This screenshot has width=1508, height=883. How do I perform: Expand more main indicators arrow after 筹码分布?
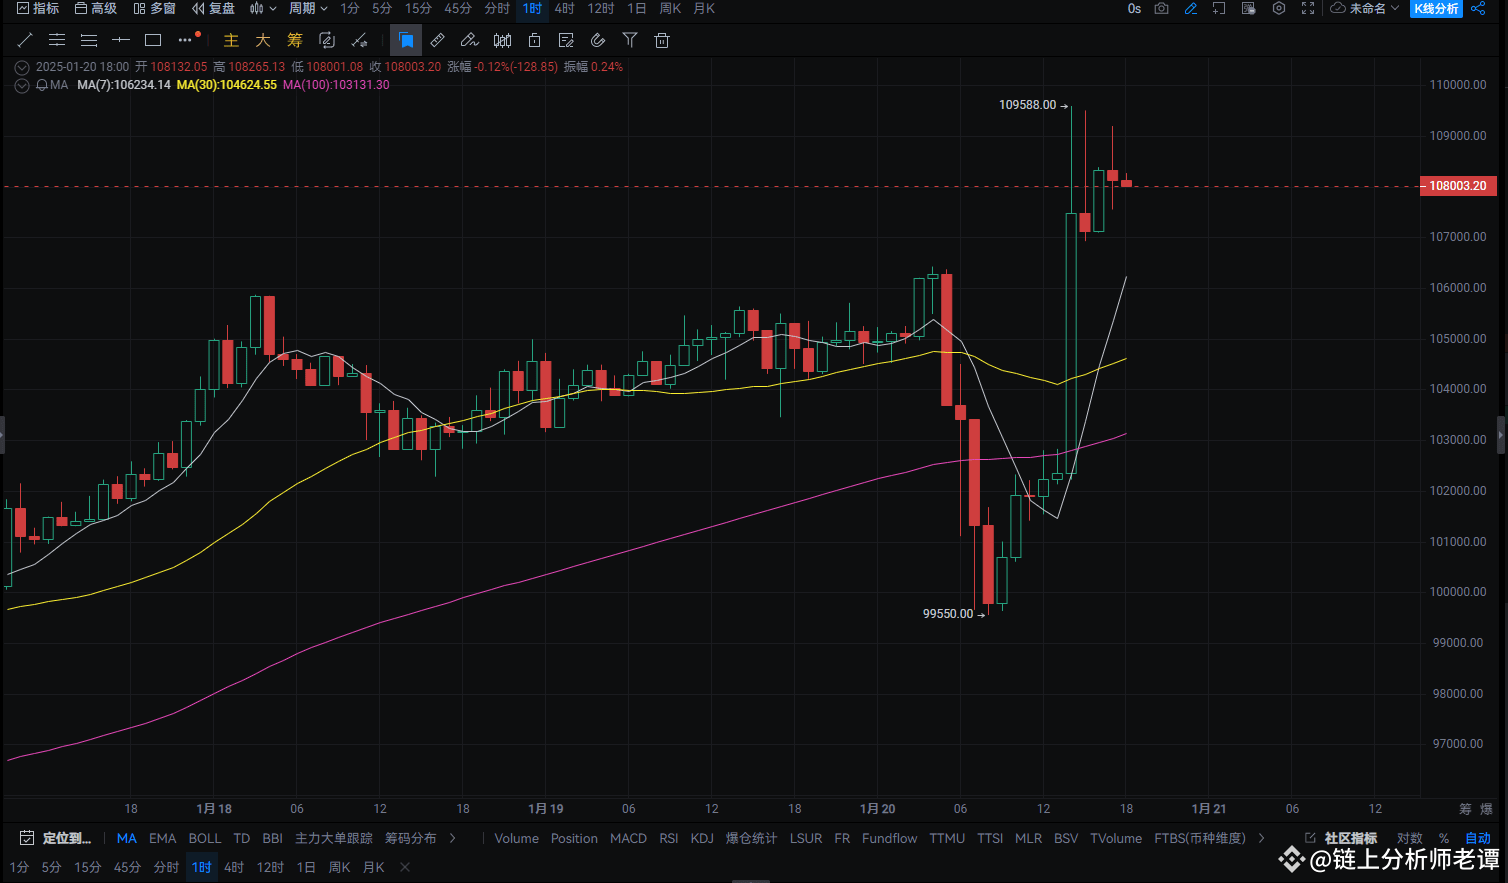(453, 838)
